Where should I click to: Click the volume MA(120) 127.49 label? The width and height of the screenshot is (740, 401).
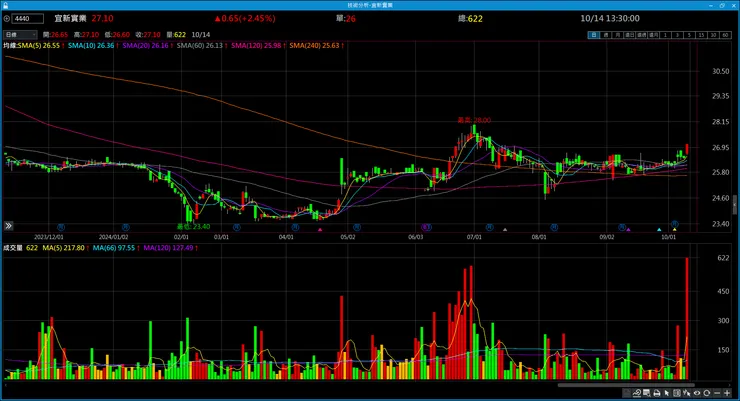(x=170, y=248)
